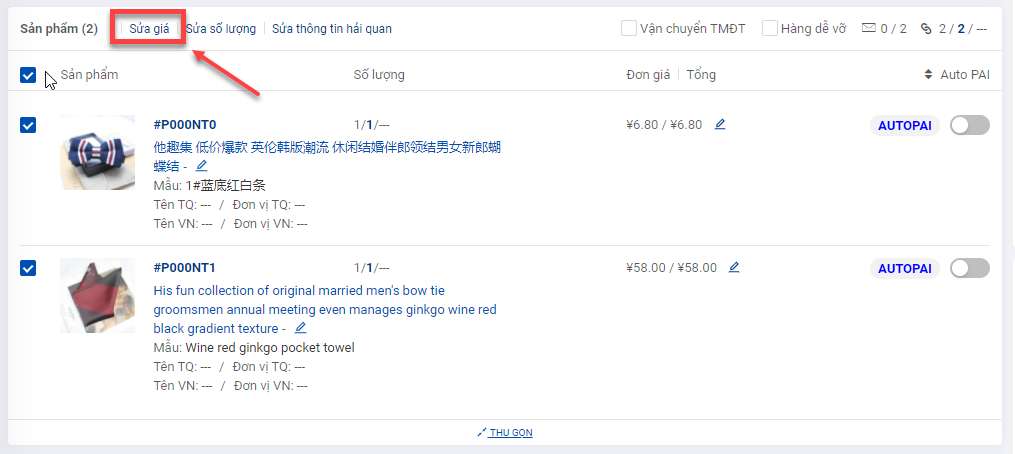The image size is (1015, 454).
Task: Click the envelope icon showing 0 / 2
Action: click(868, 29)
